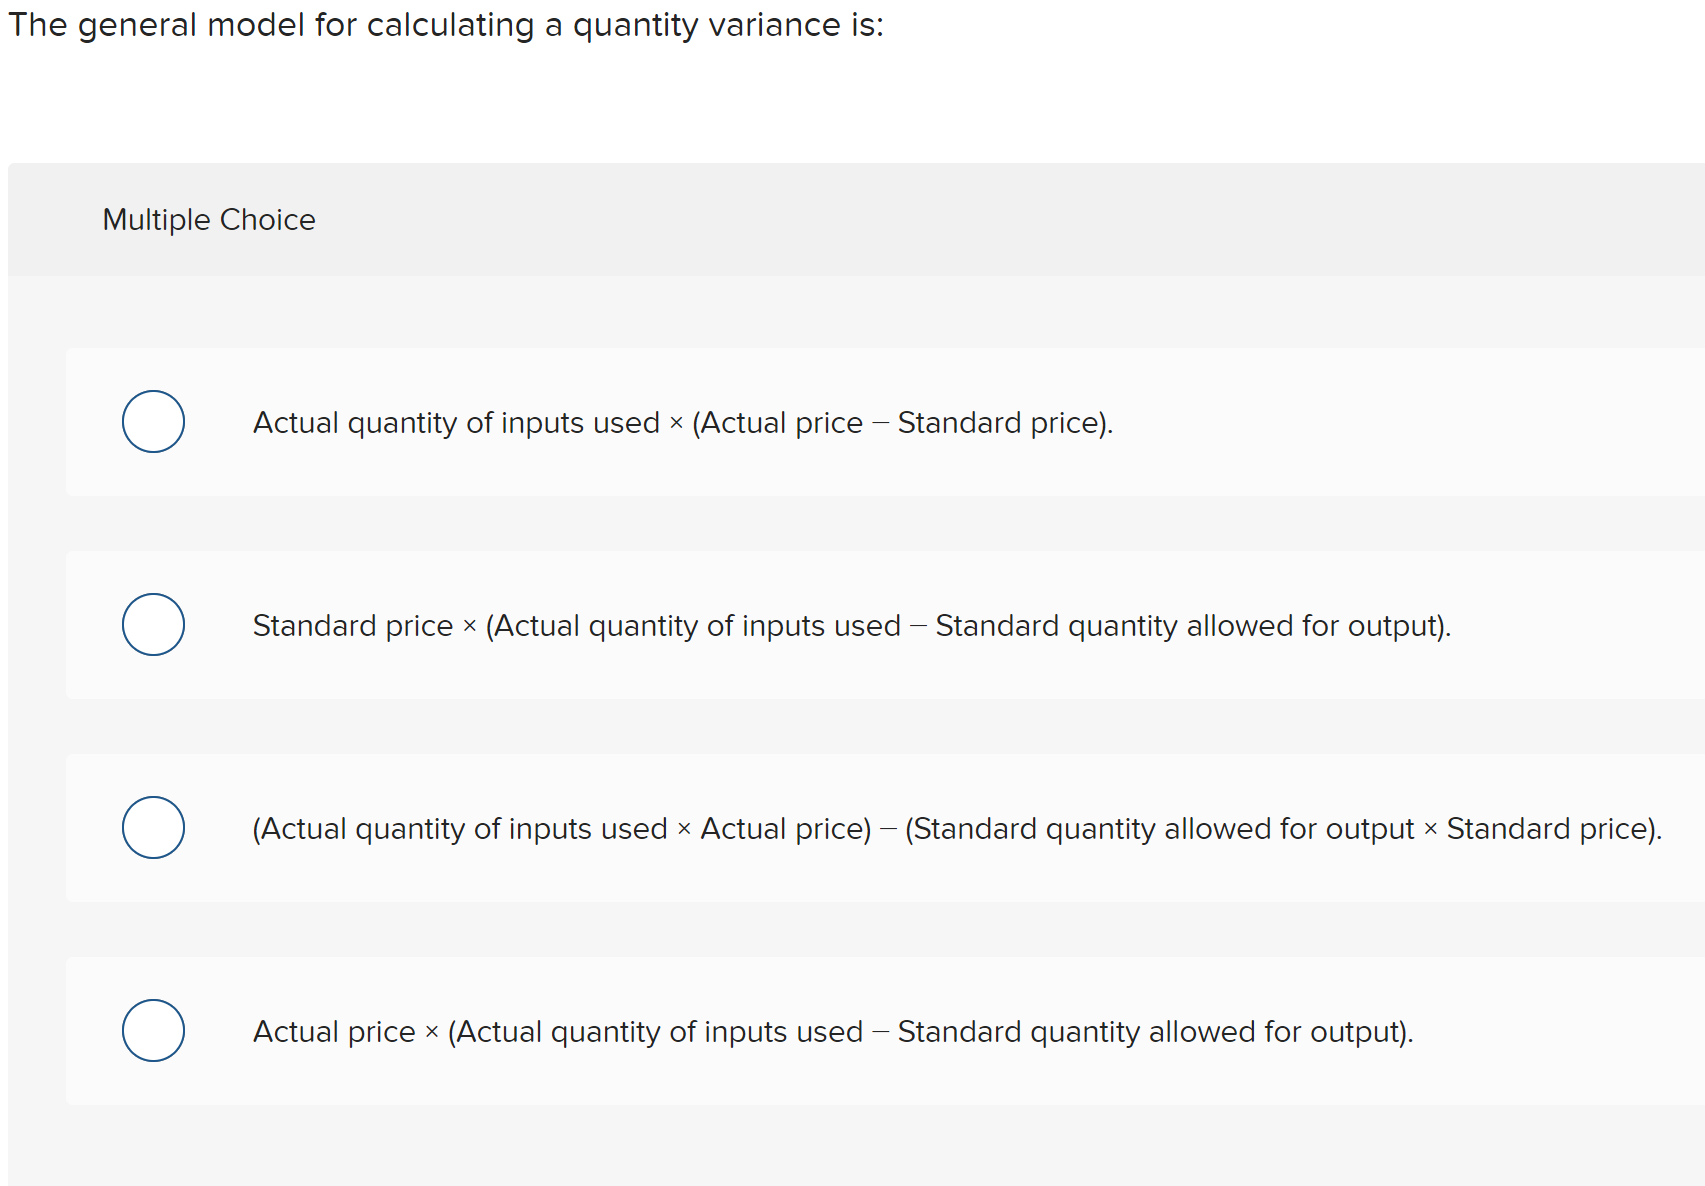This screenshot has width=1705, height=1186.
Task: Click the blank area below the last option
Action: pos(850,1150)
